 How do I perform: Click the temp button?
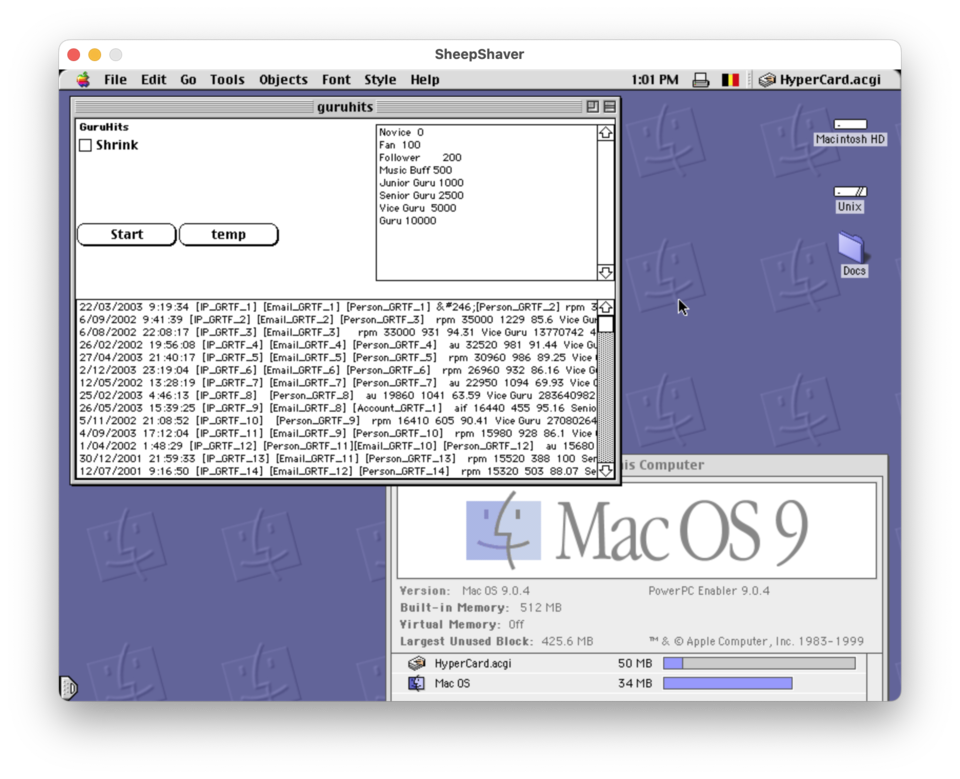pos(228,235)
